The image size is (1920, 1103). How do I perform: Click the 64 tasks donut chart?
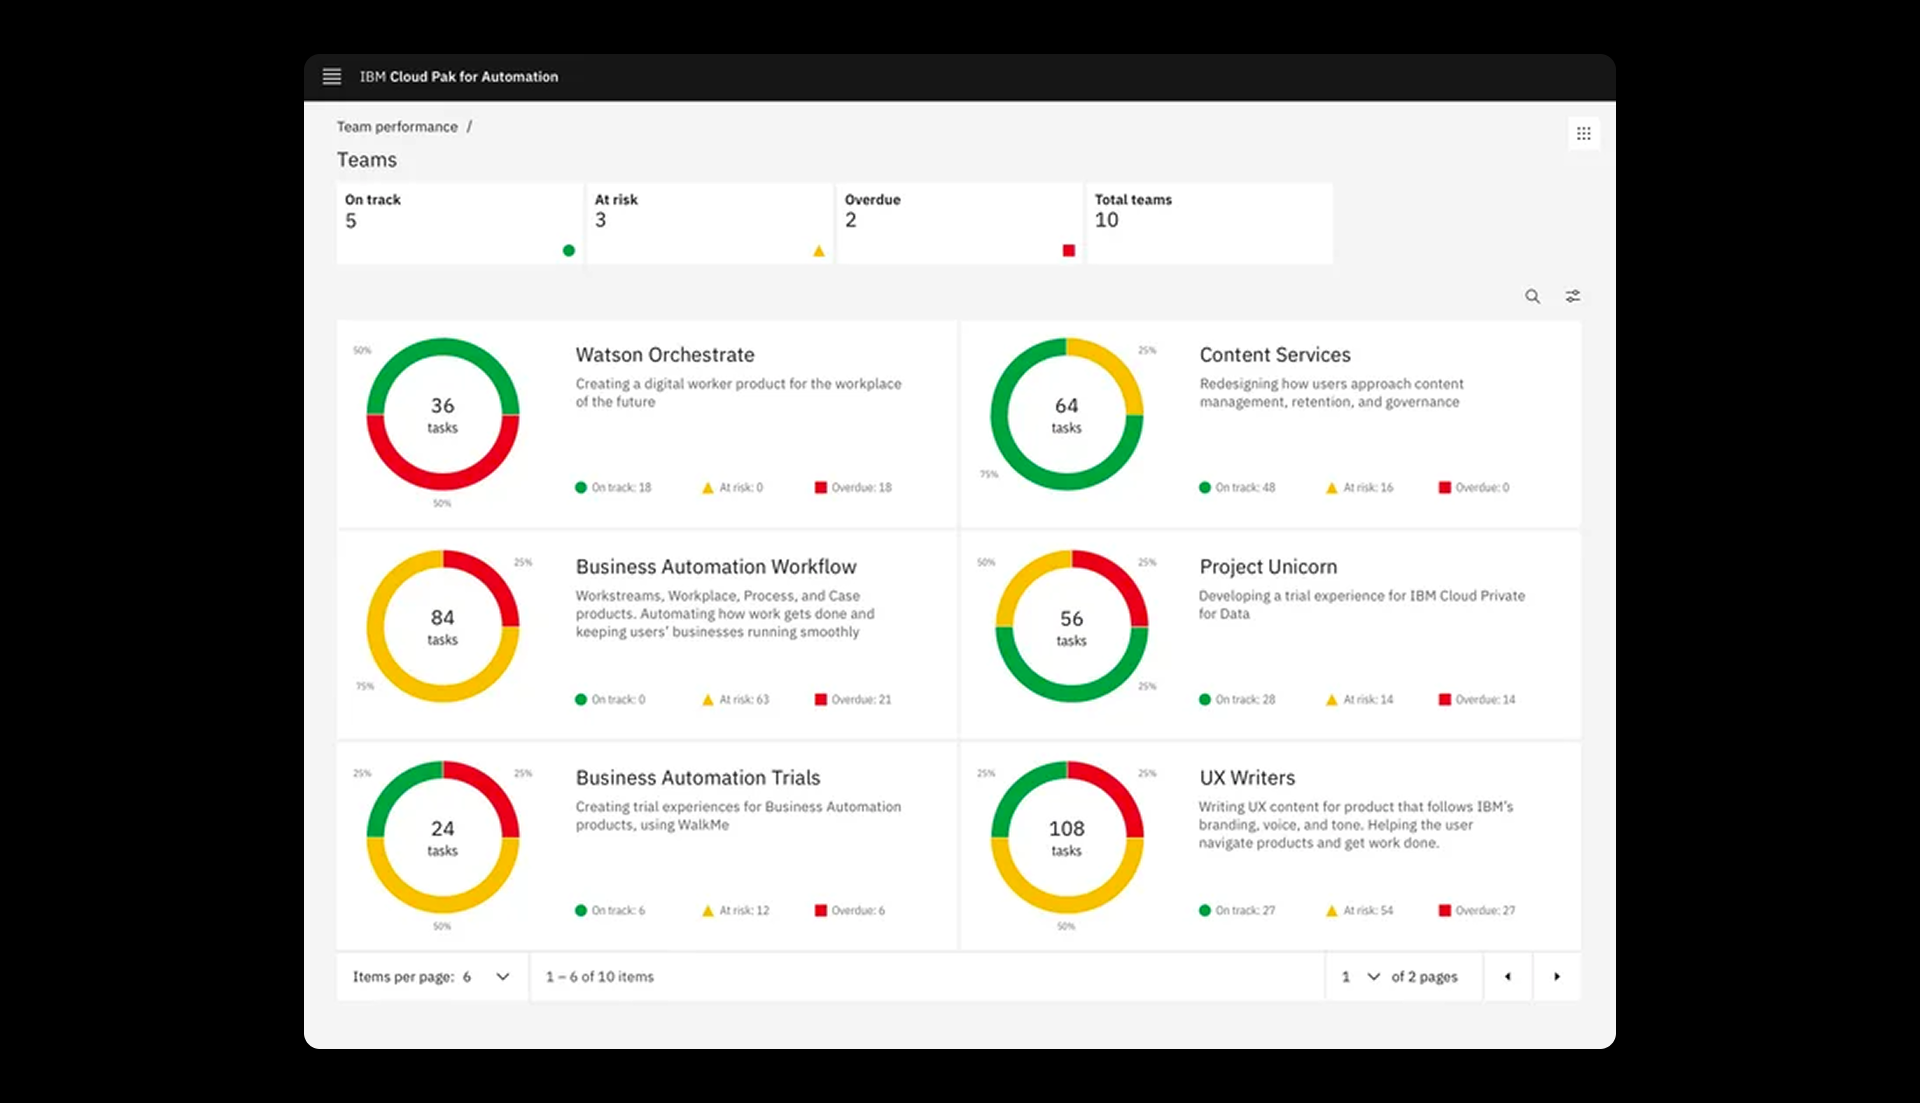(x=1067, y=414)
